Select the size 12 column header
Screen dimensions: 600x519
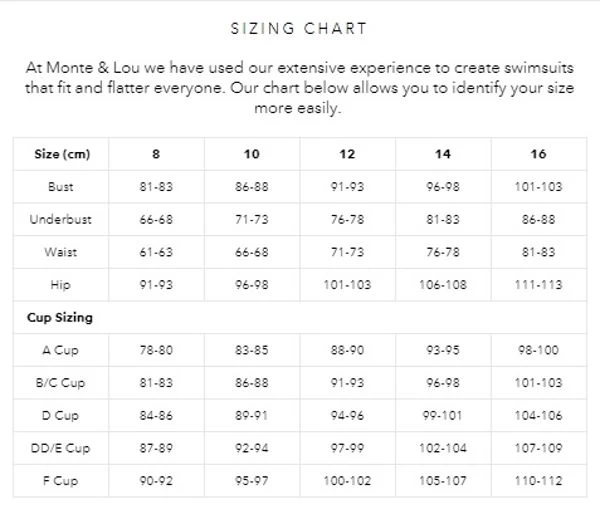point(347,154)
